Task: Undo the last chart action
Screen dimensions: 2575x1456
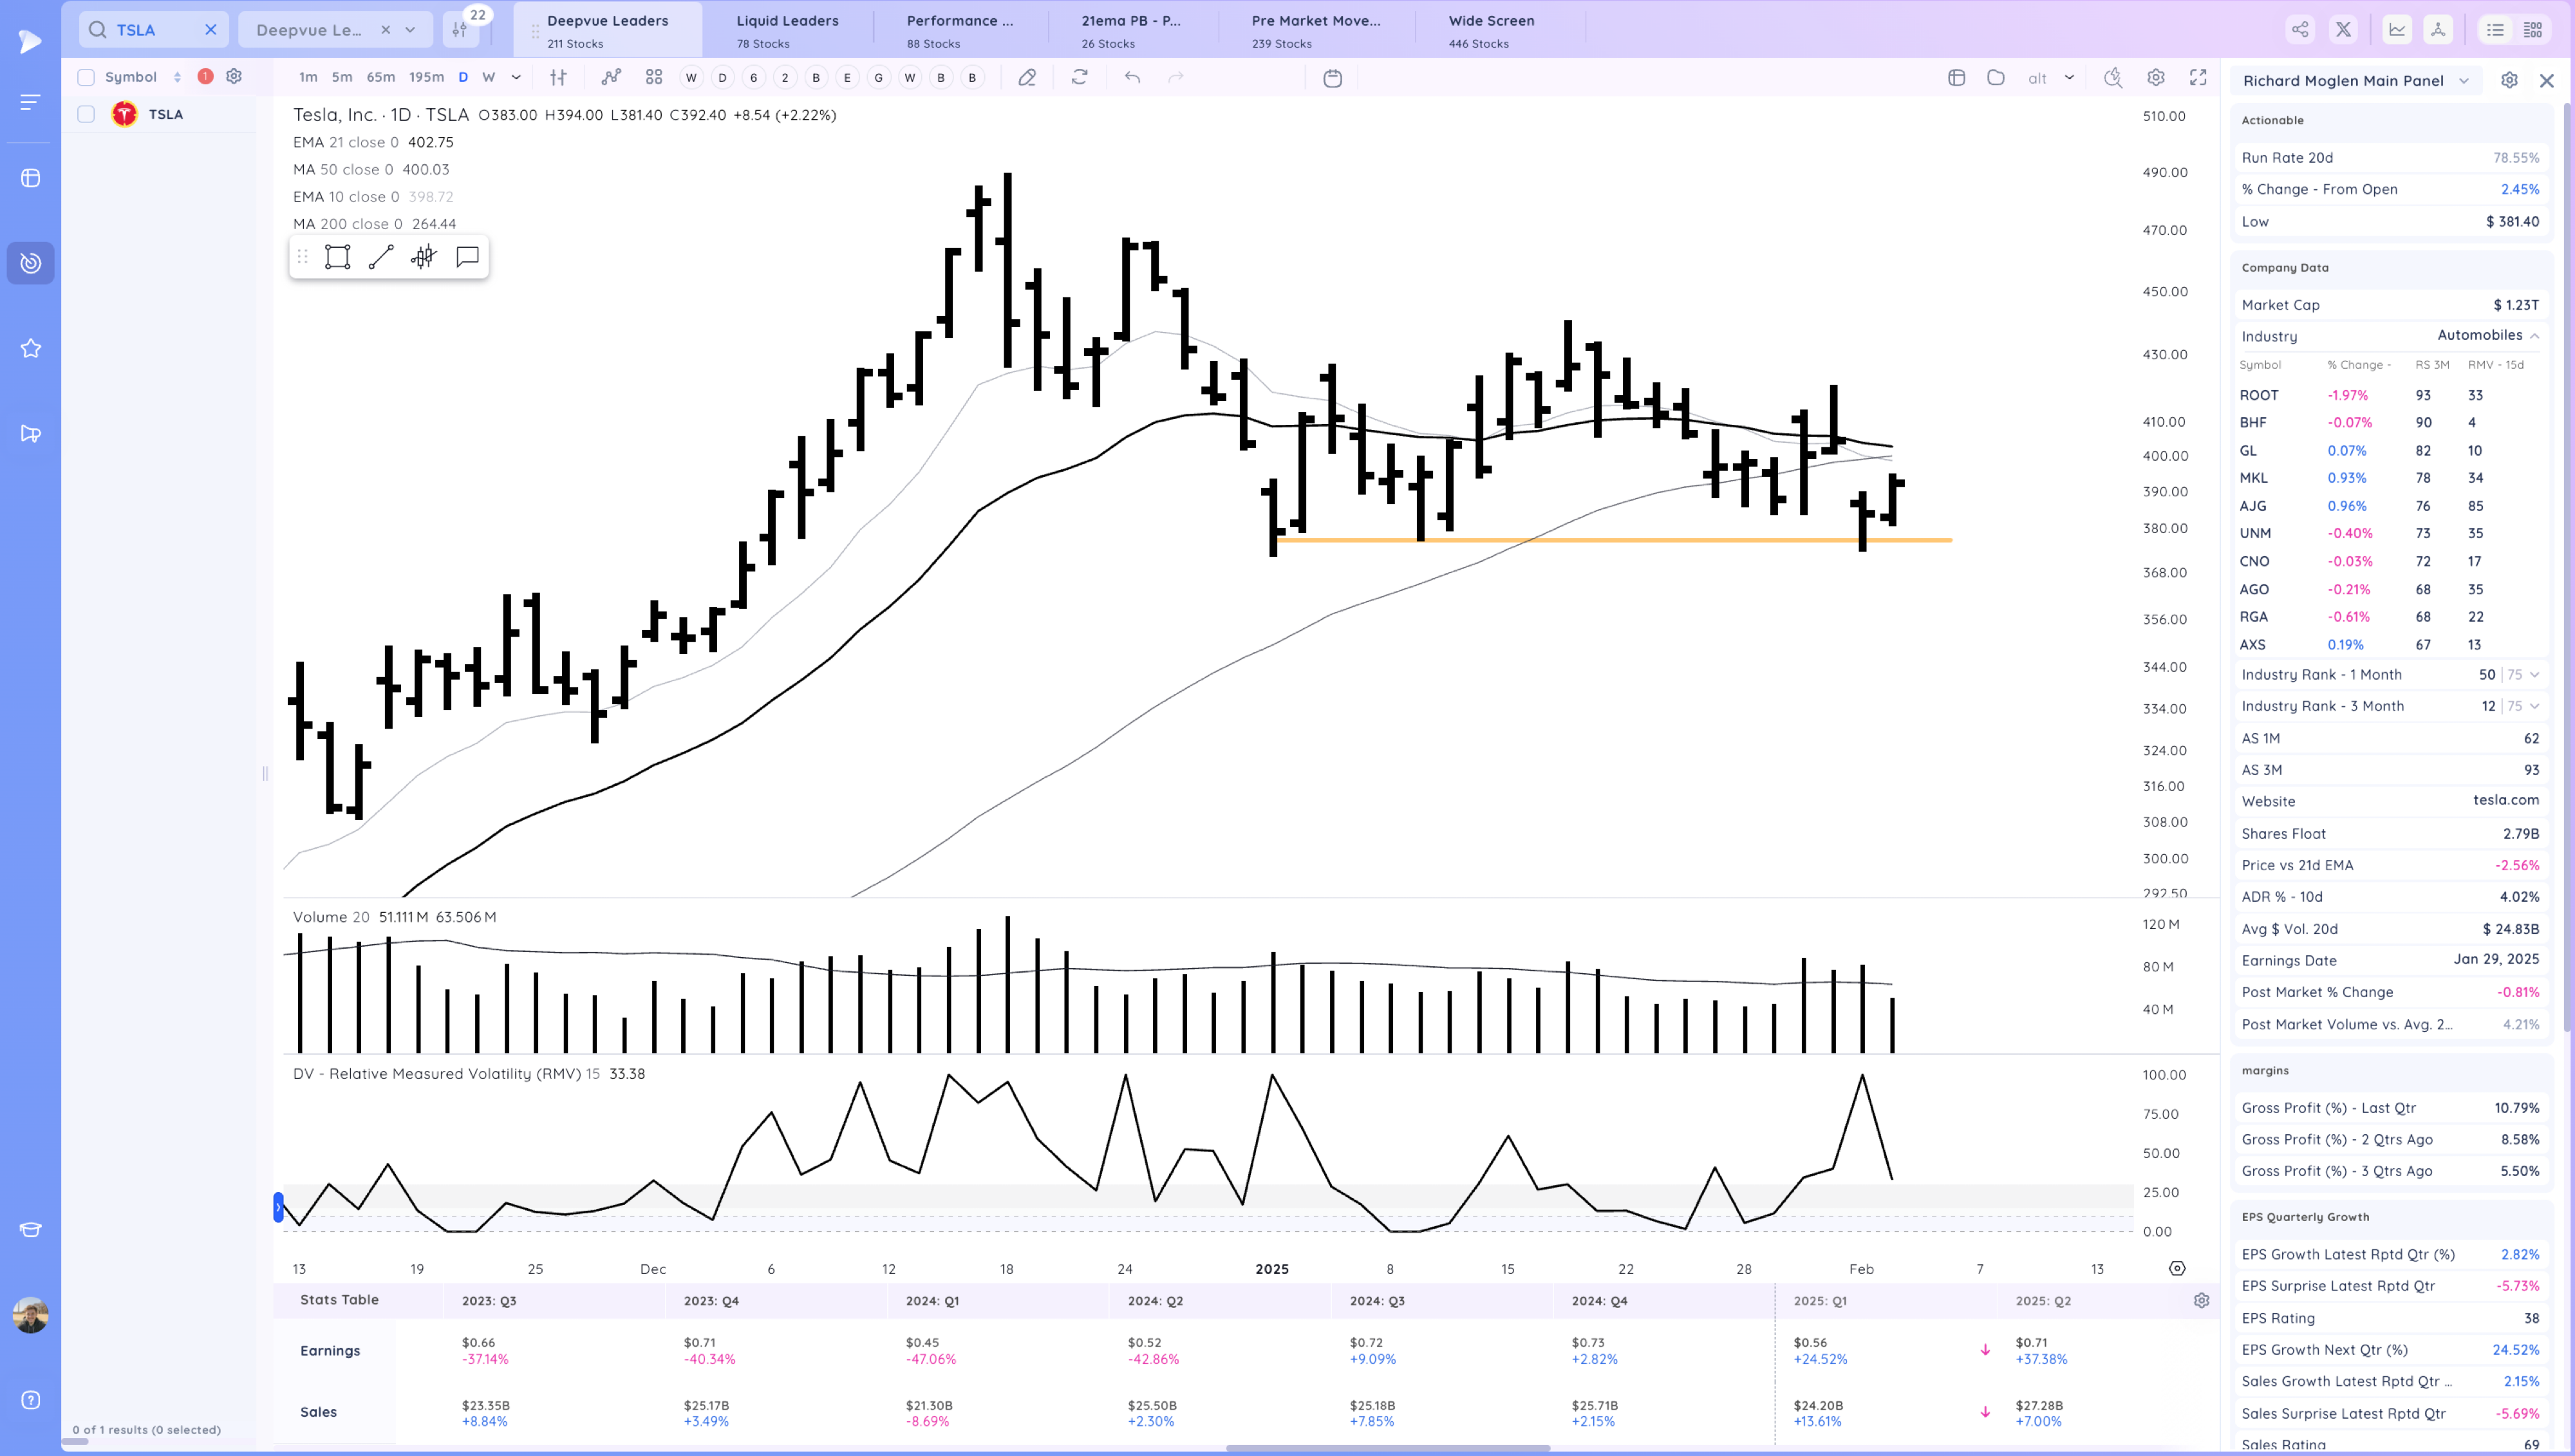Action: point(1132,77)
